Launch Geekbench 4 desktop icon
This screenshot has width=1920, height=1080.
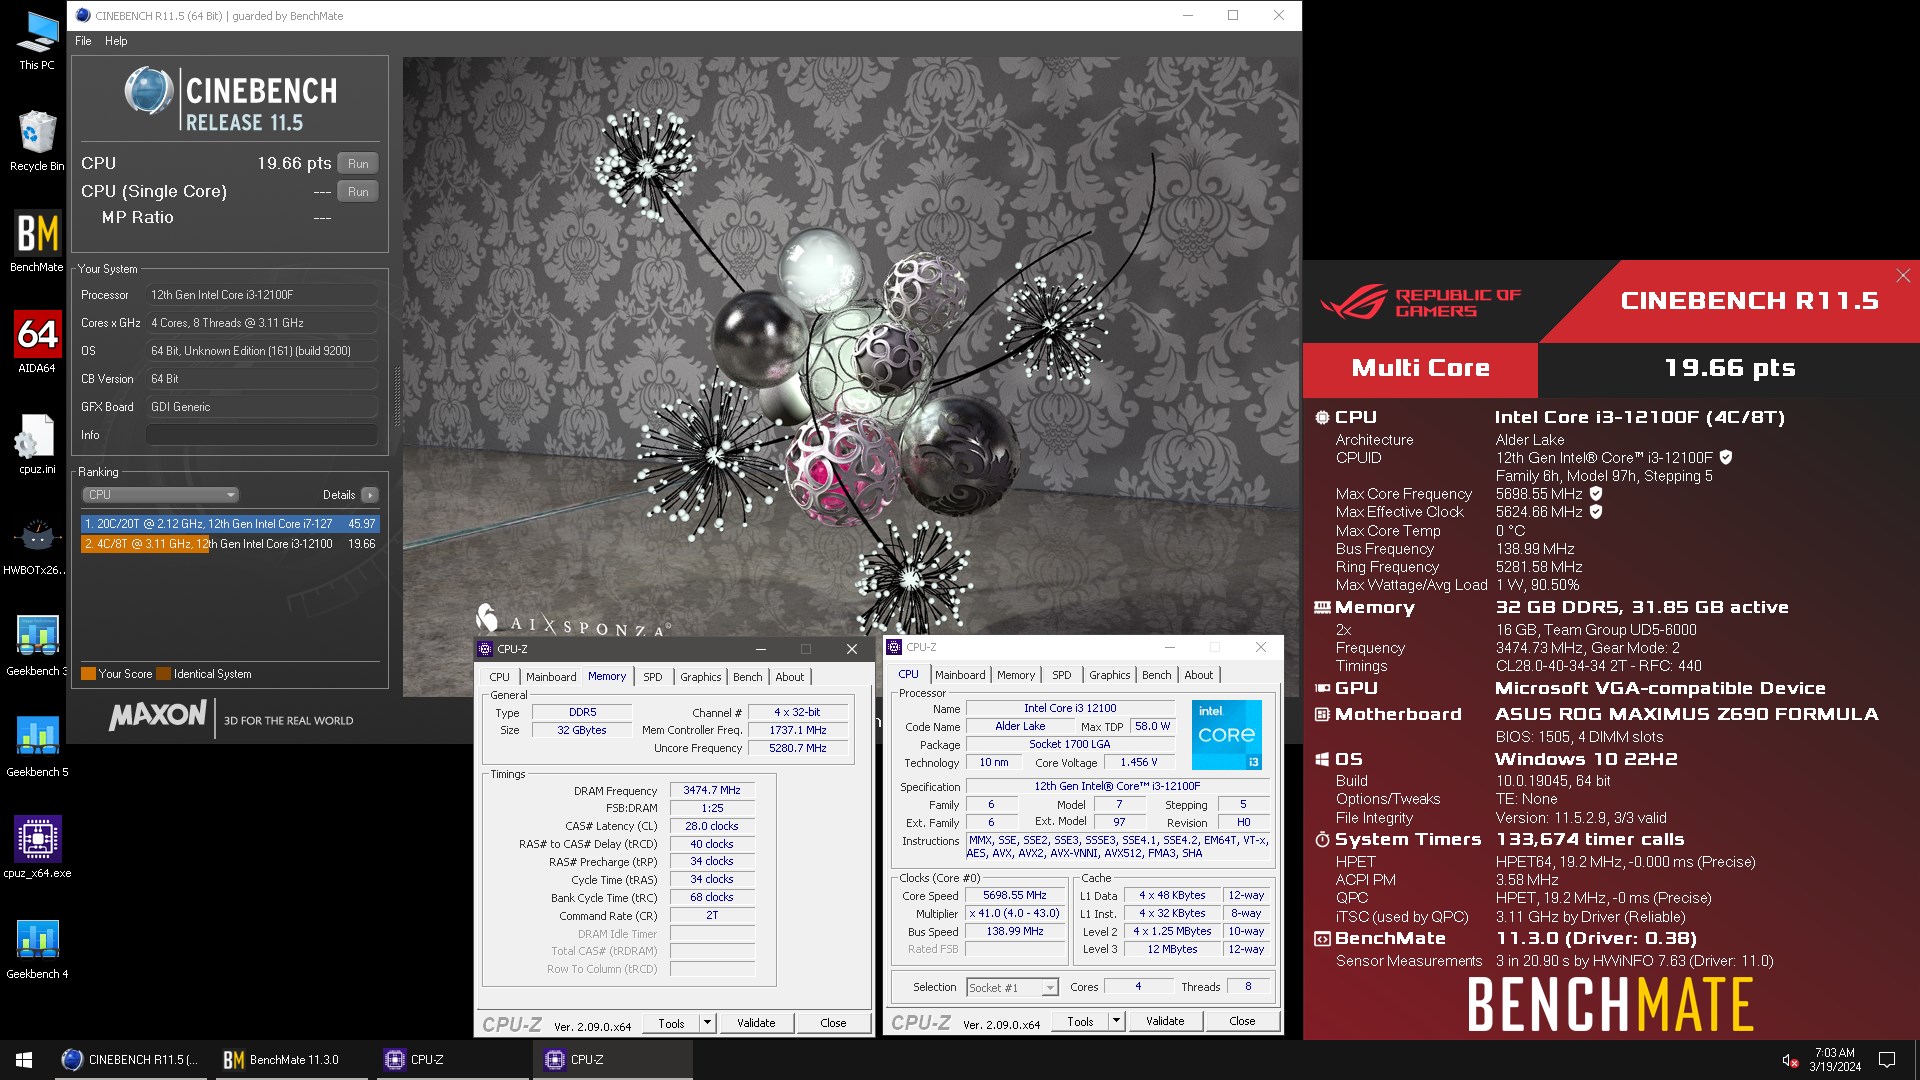37,948
